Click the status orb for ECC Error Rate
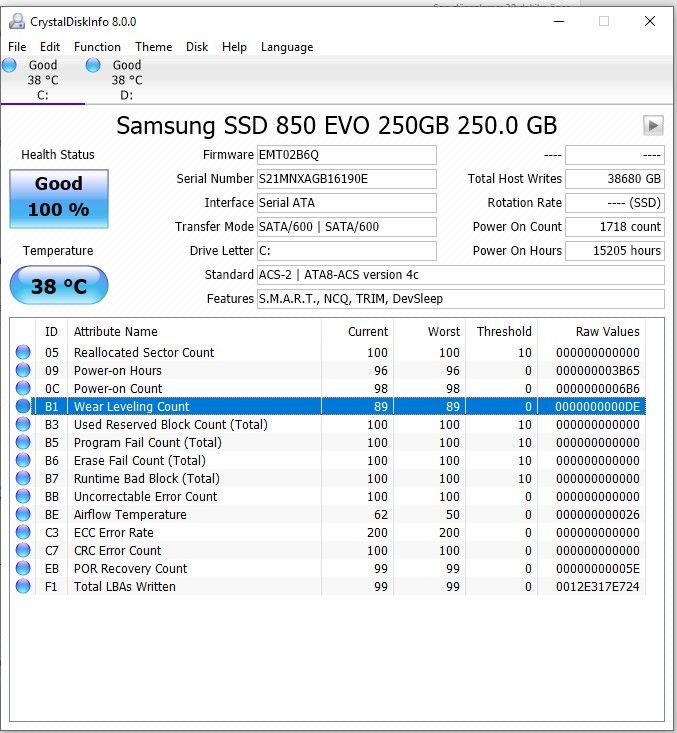Screen dimensions: 677x733 (x=23, y=532)
